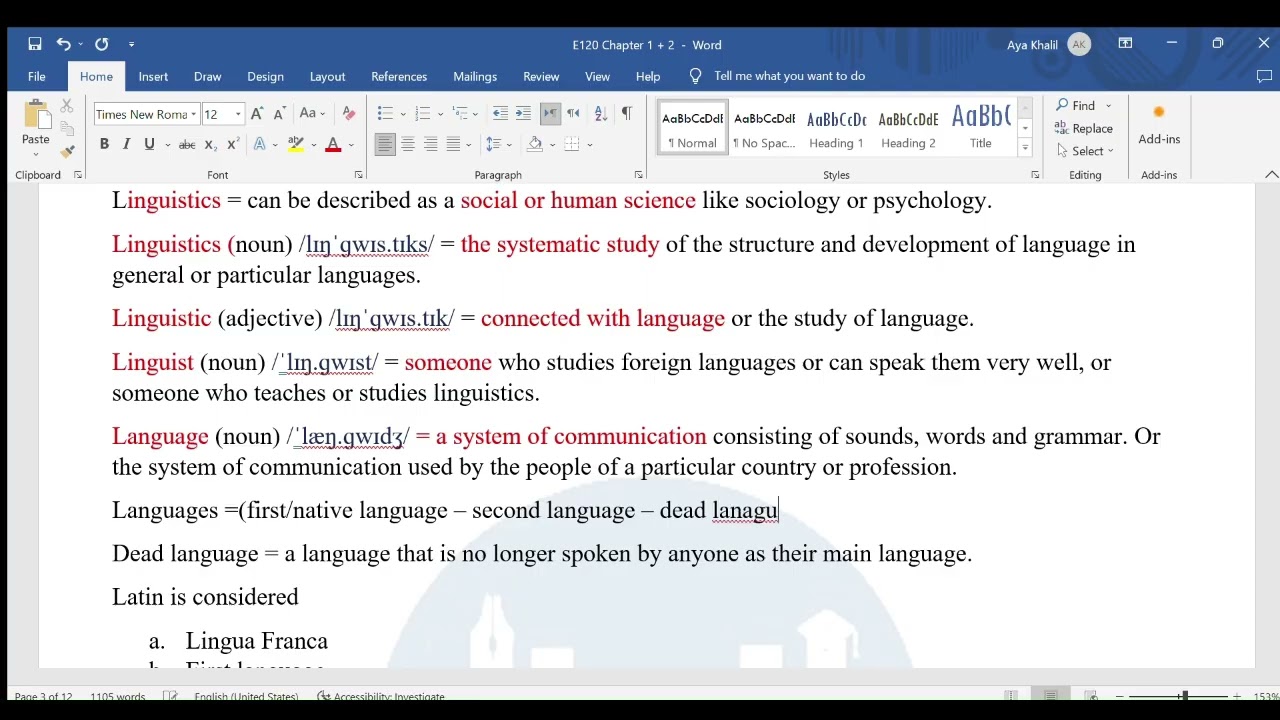Center-align the paragraph text
The image size is (1280, 720).
pos(408,145)
